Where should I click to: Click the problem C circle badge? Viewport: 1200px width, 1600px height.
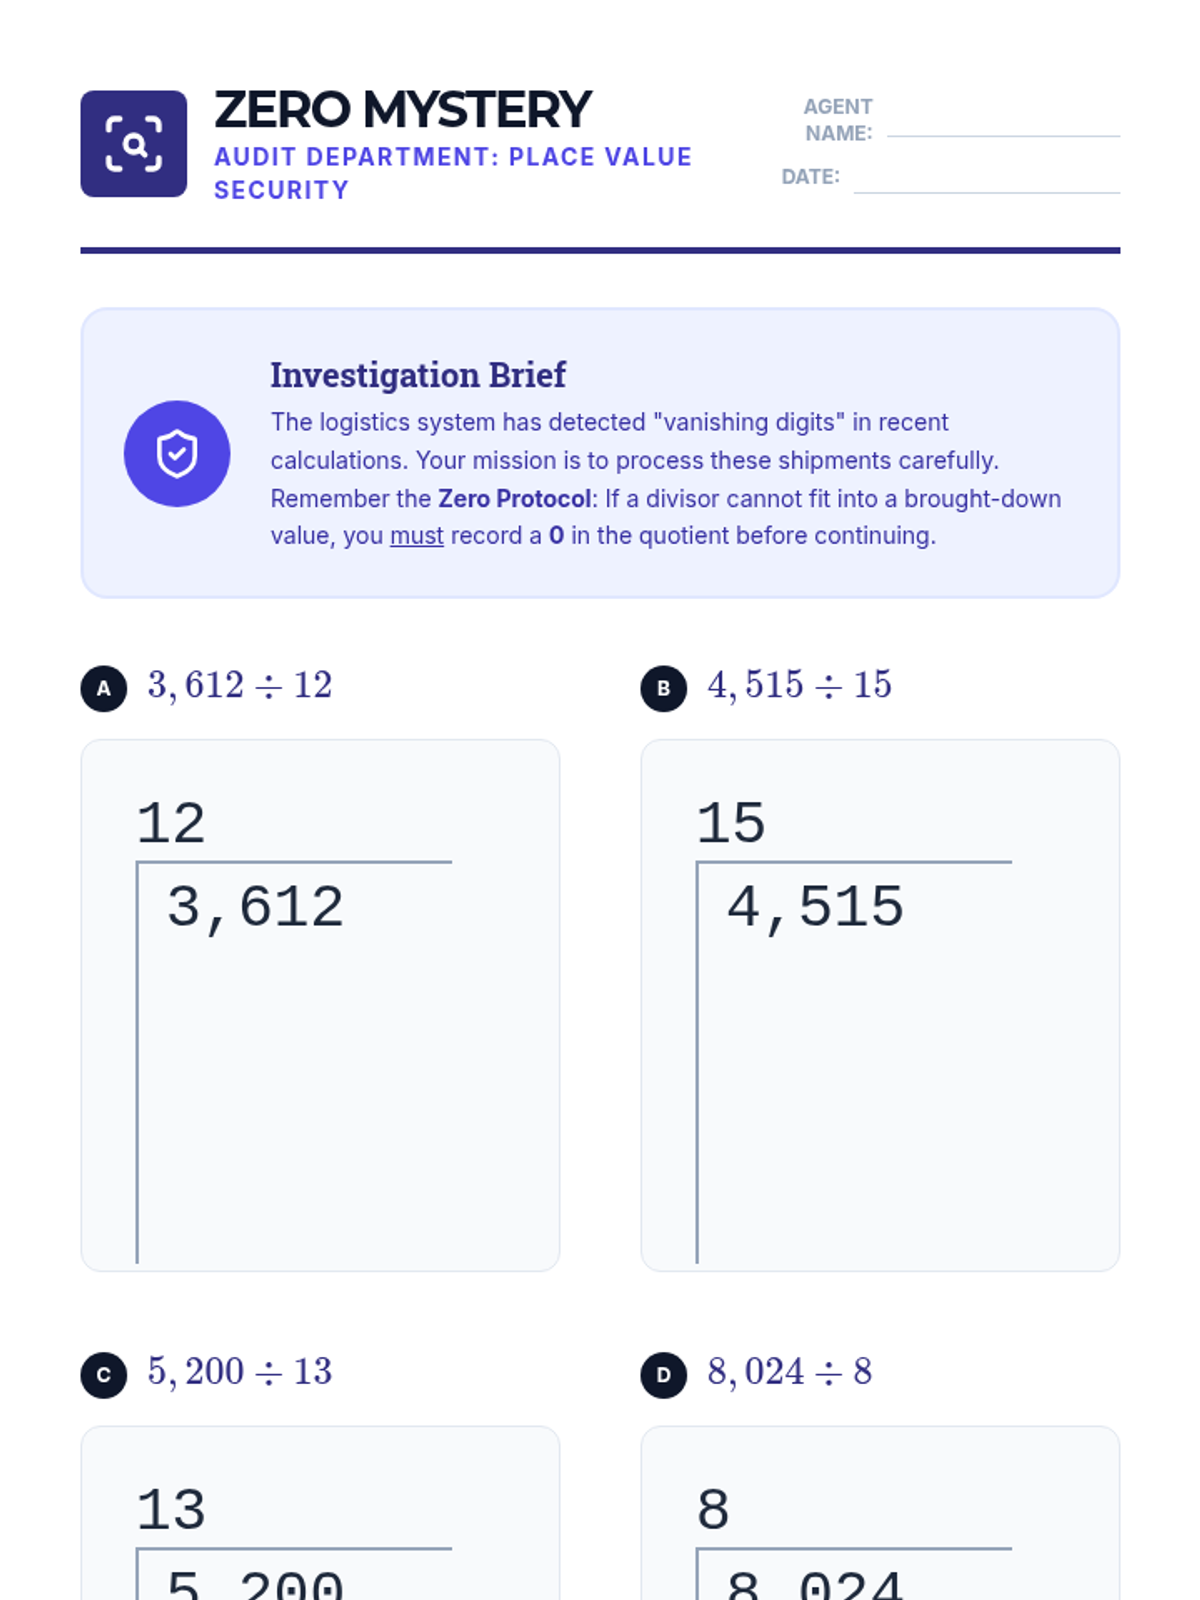coord(103,1375)
